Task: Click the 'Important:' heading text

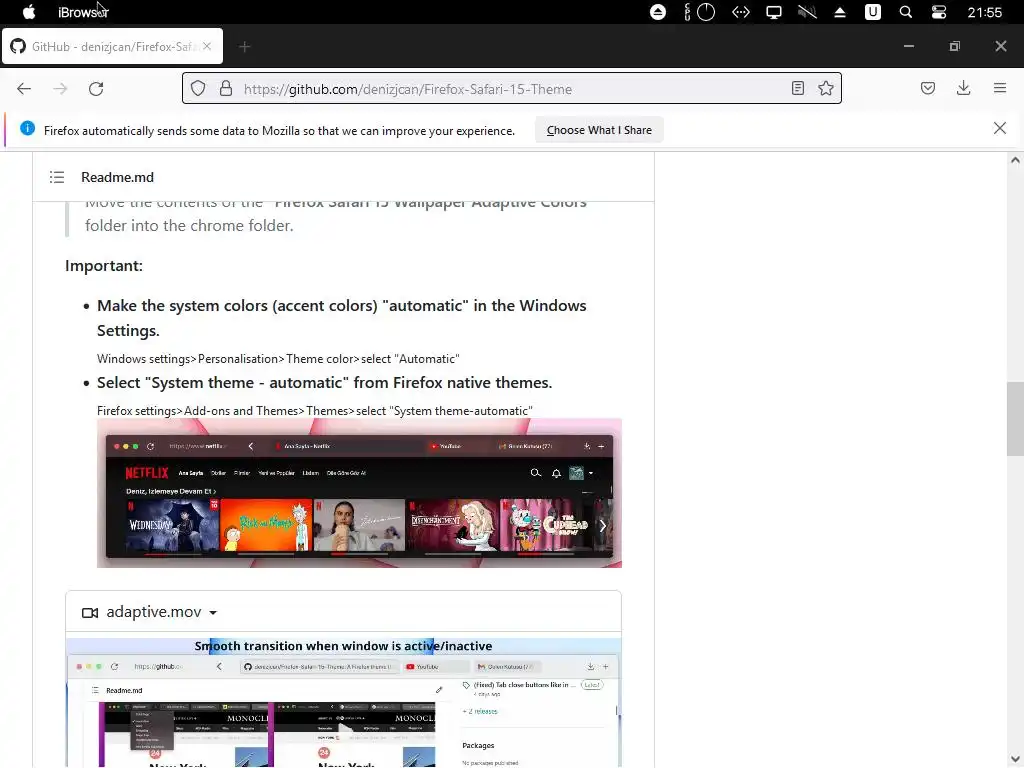Action: [104, 266]
